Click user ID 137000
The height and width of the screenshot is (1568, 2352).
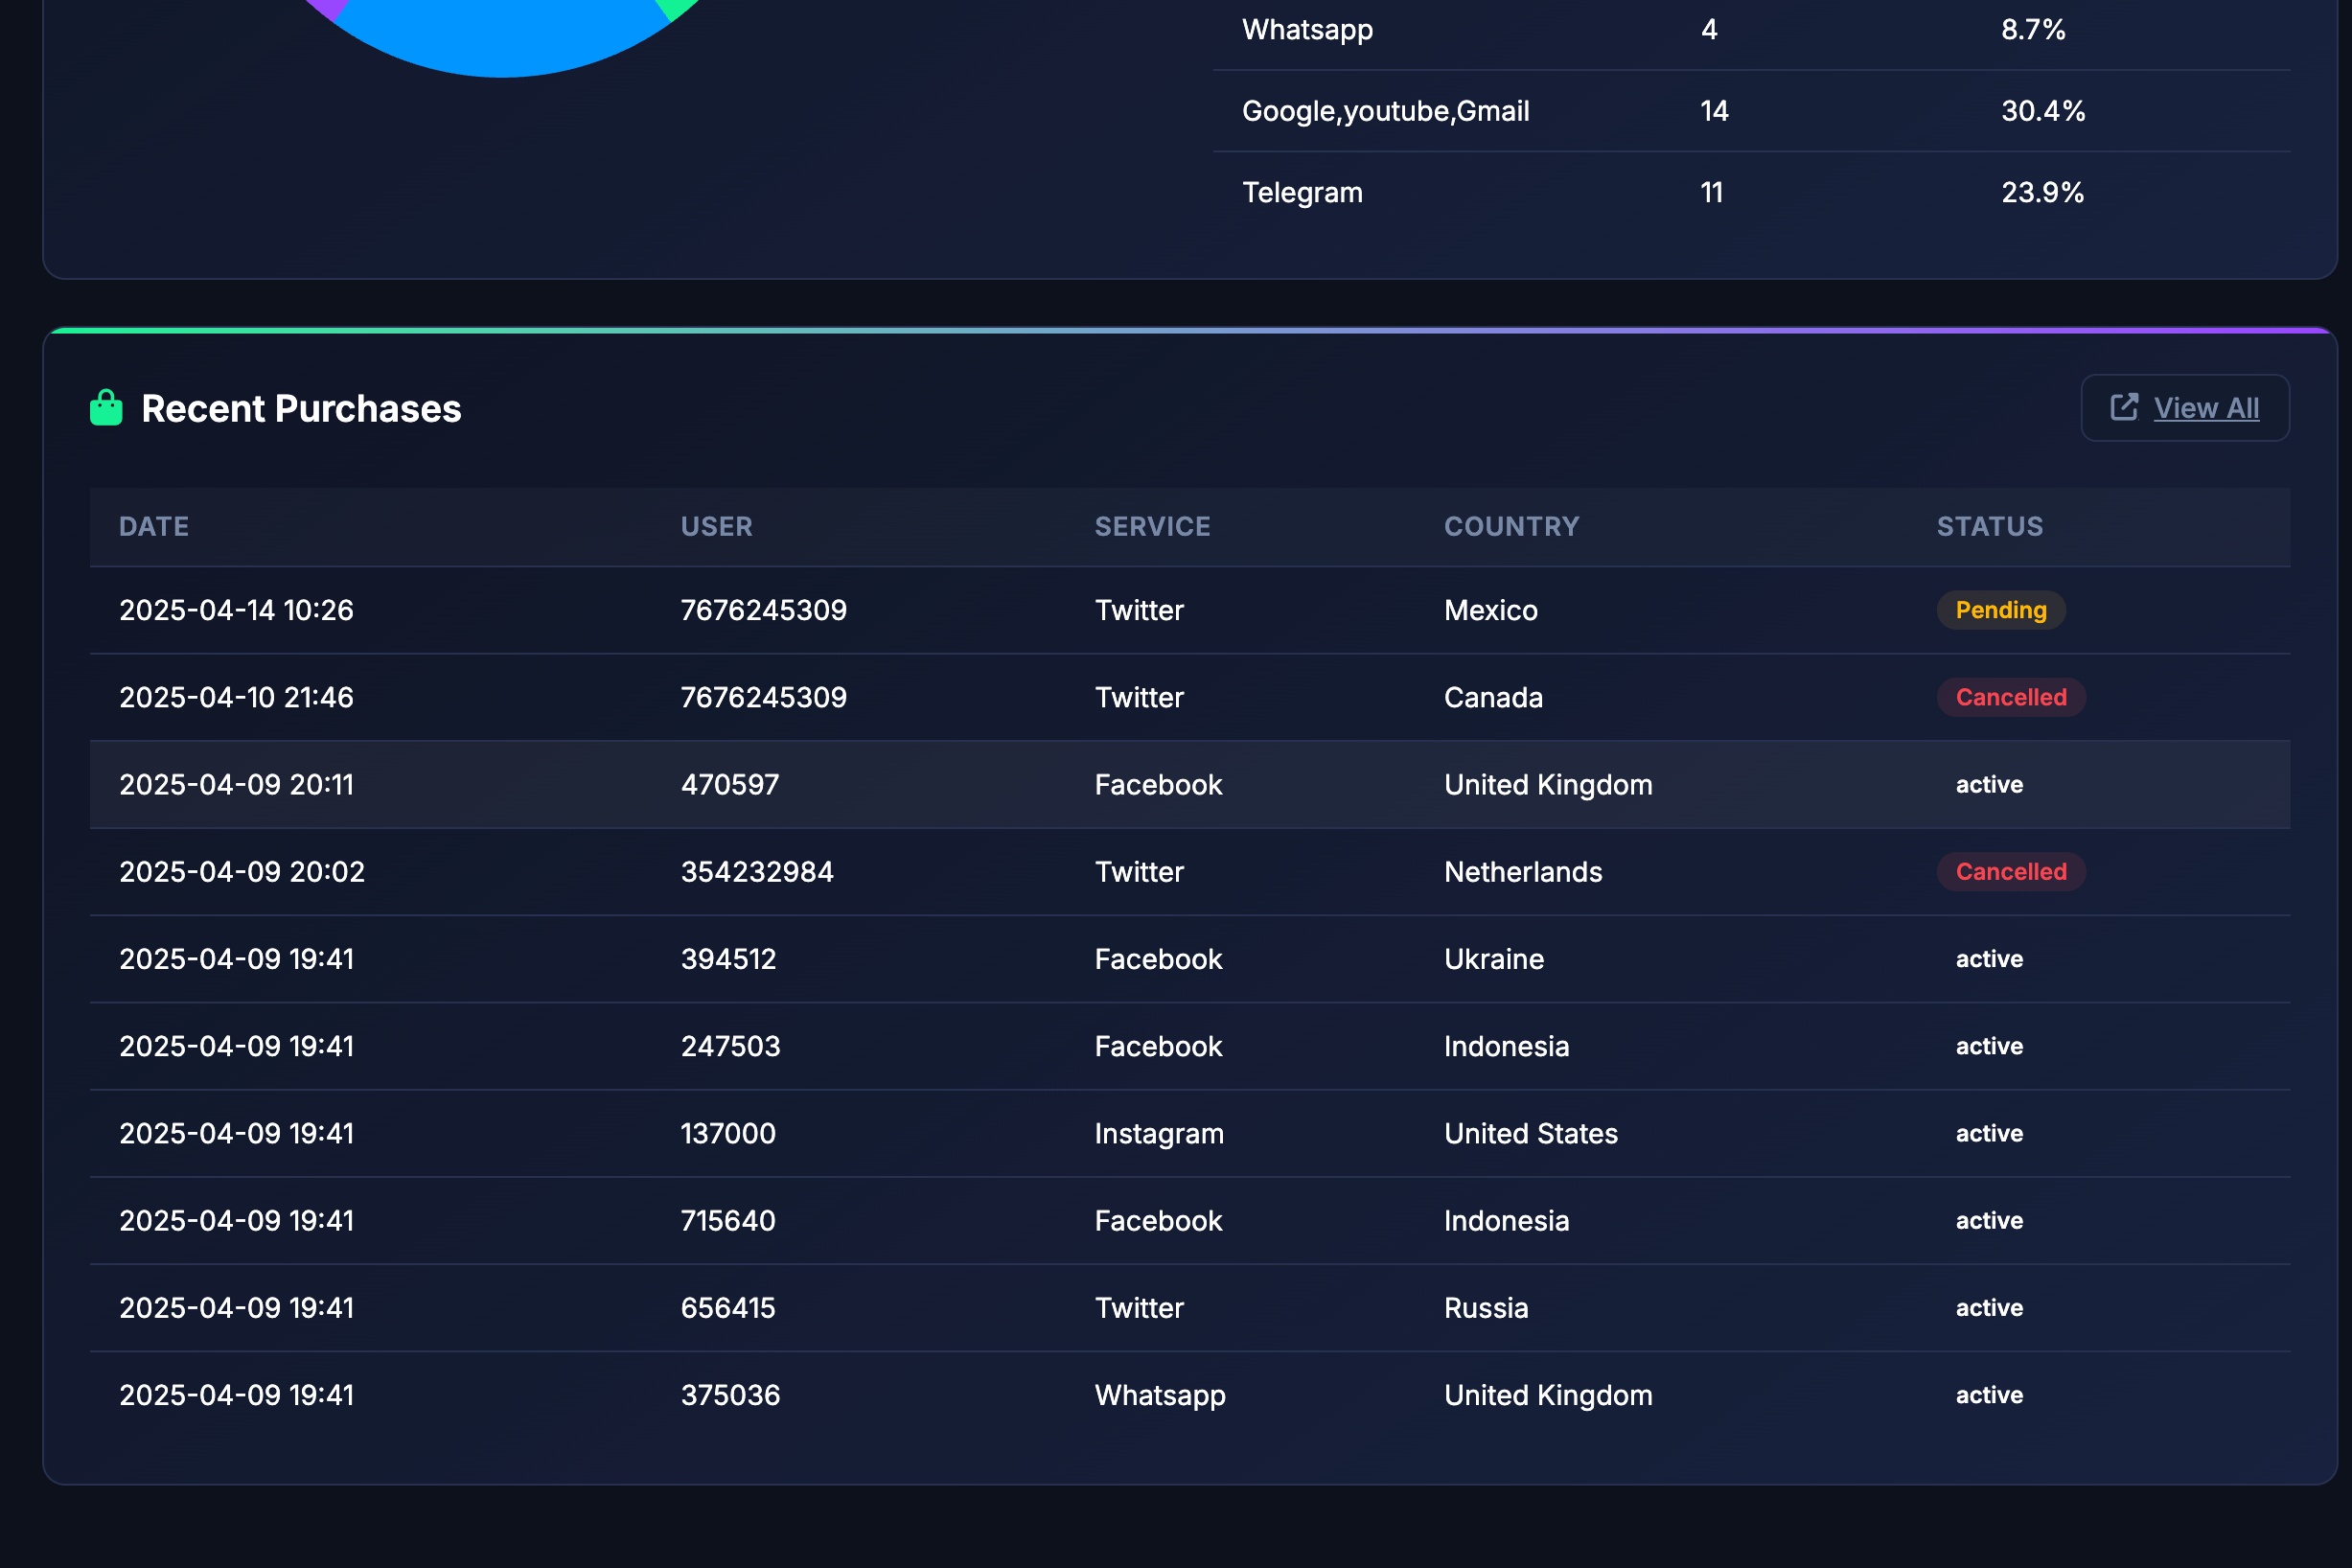pyautogui.click(x=728, y=1133)
